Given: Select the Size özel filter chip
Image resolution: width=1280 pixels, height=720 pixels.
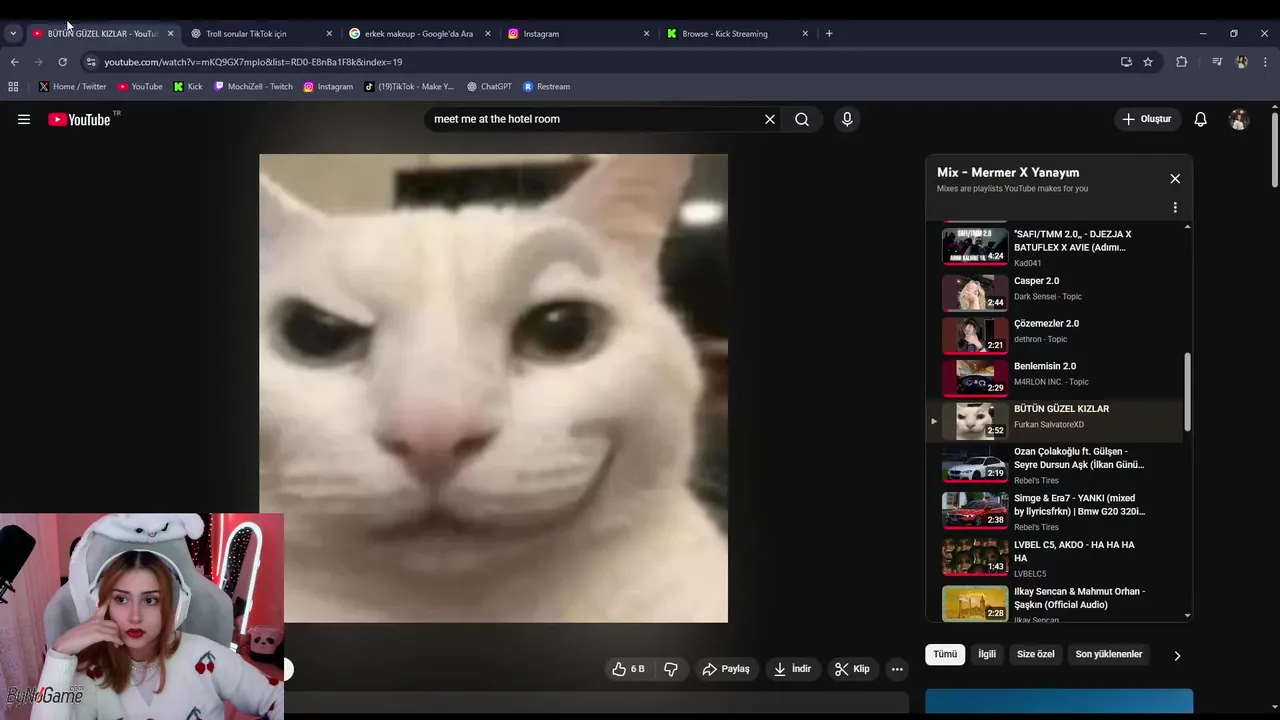Looking at the screenshot, I should click(x=1035, y=654).
